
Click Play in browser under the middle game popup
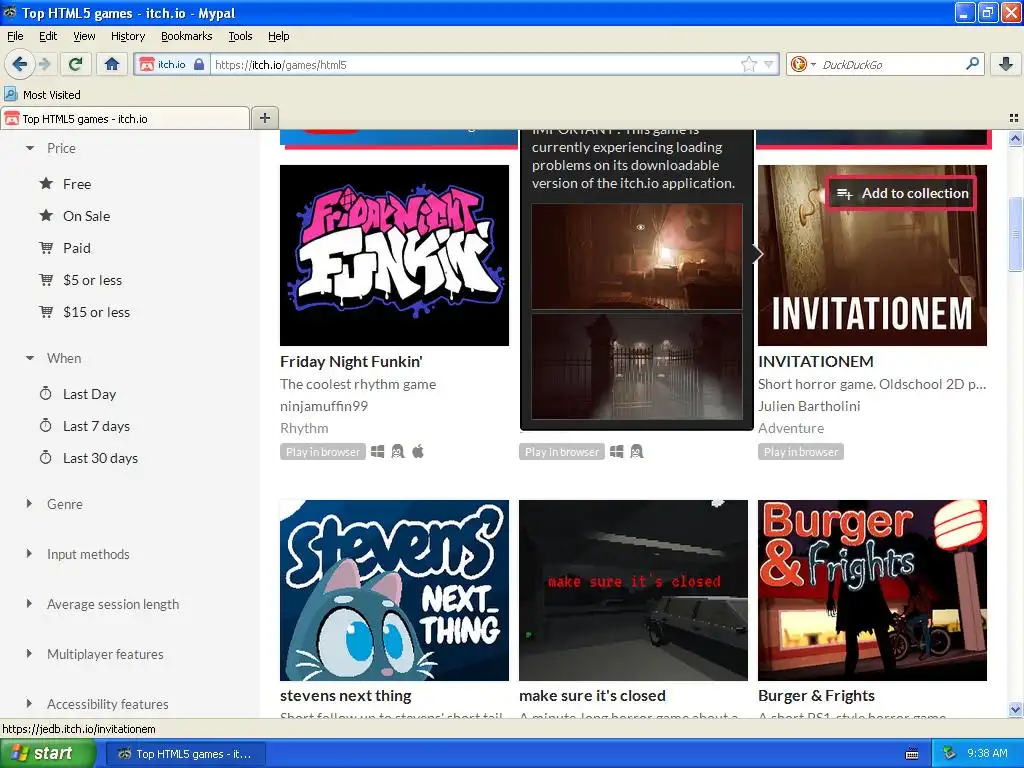562,451
